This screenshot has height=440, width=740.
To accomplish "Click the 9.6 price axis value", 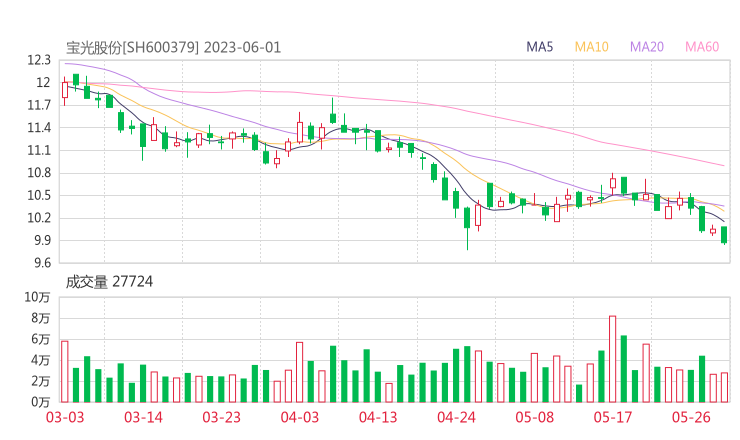I will [x=42, y=263].
